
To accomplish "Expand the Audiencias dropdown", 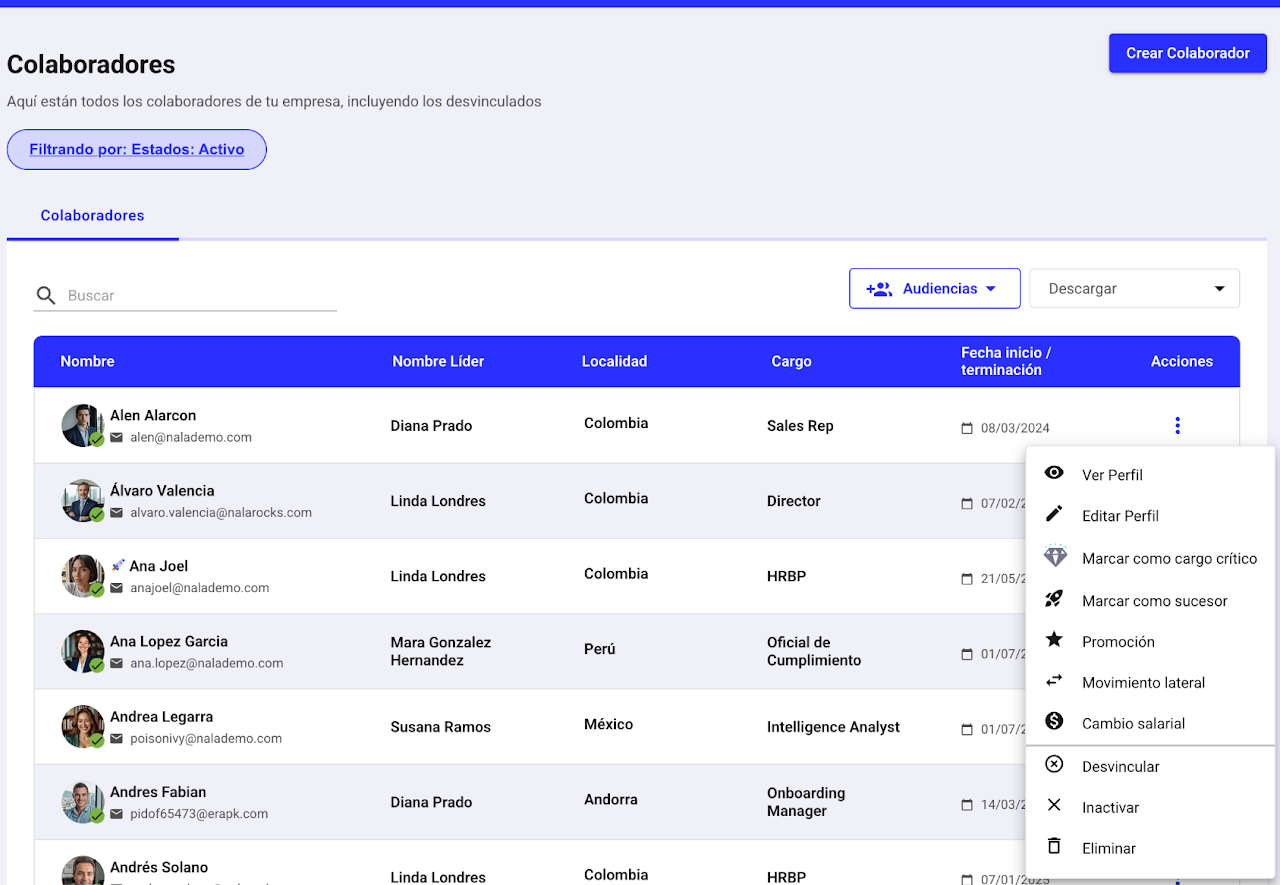I will pos(934,289).
